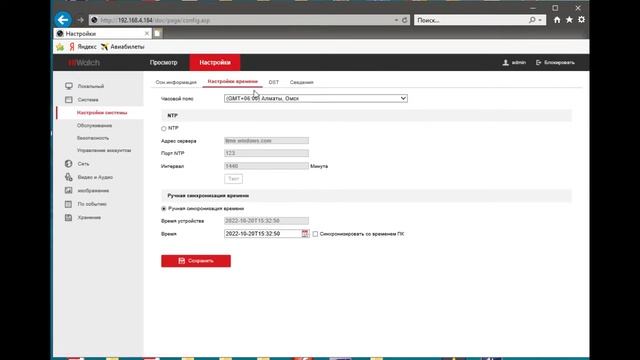Open Изображение section in sidebar

[93, 191]
